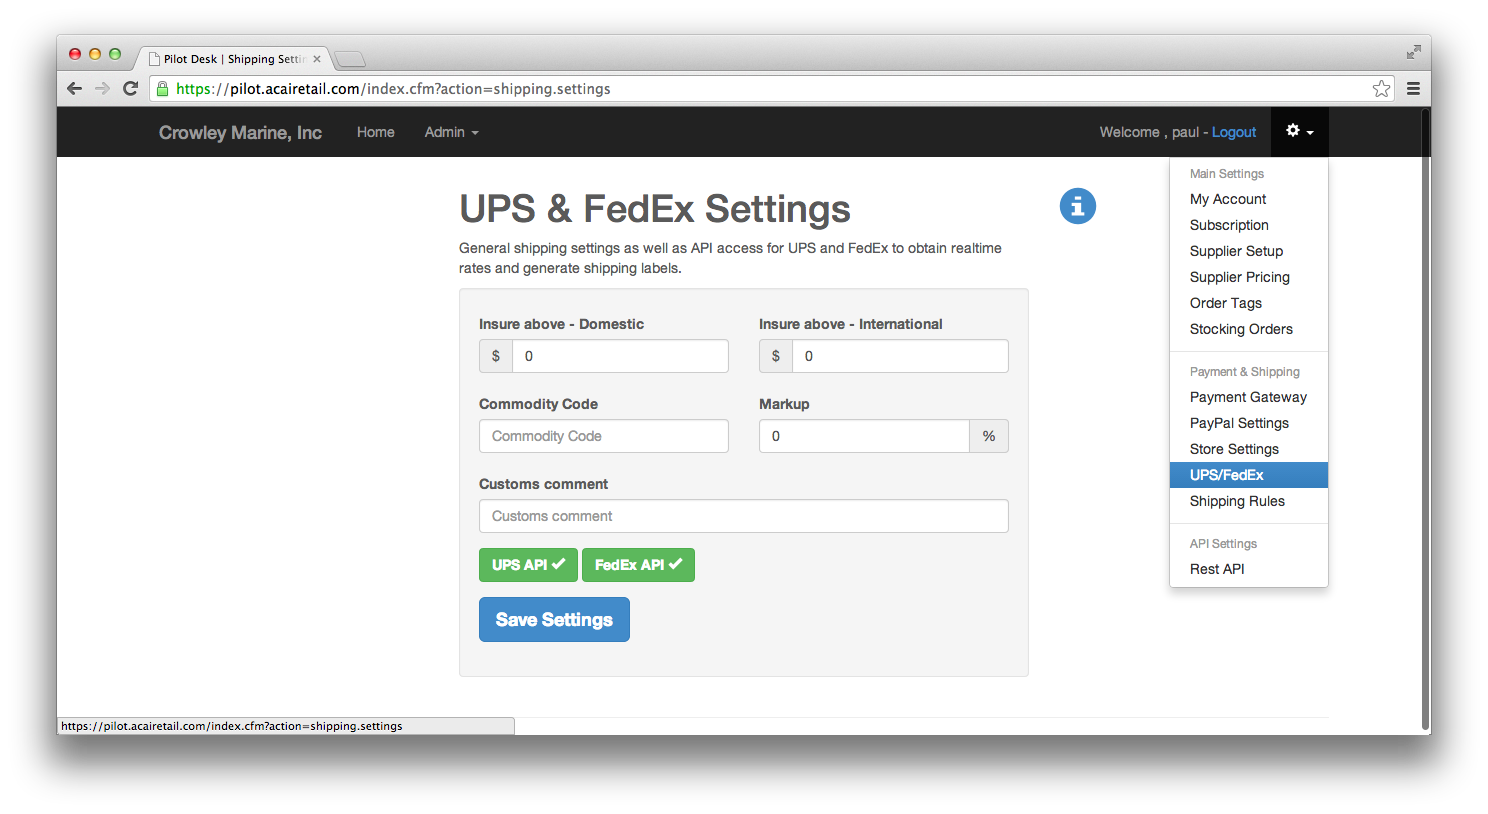This screenshot has height=814, width=1488.
Task: Click the browser back arrow
Action: 74,88
